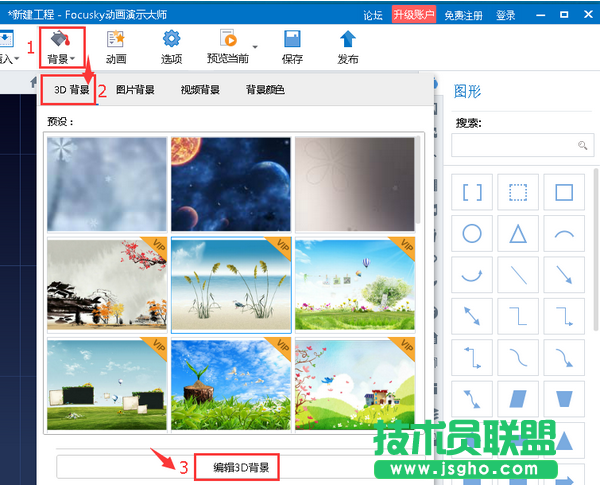The width and height of the screenshot is (601, 485).
Task: Select the tree stump sprout VIP background
Action: pyautogui.click(x=231, y=384)
